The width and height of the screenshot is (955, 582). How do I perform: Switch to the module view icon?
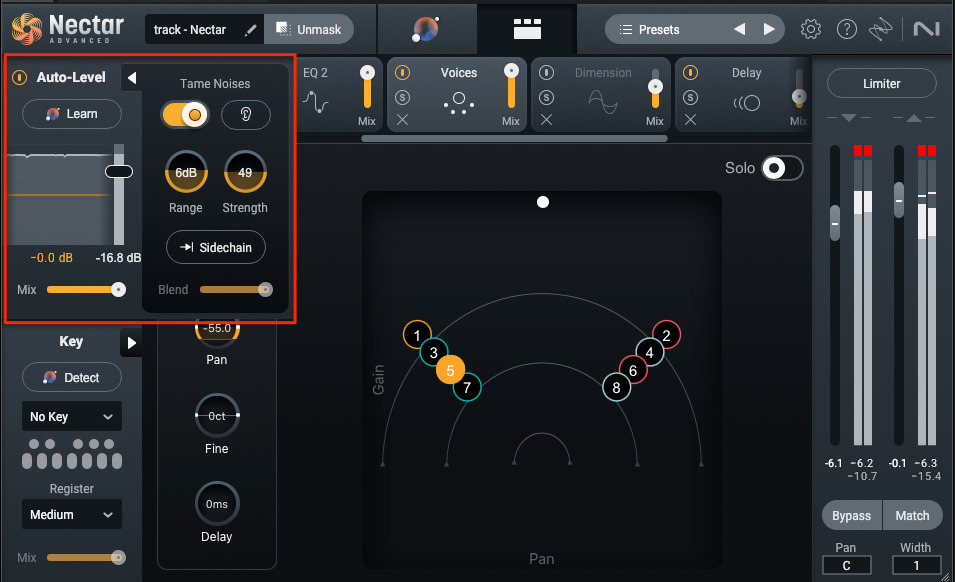tap(527, 29)
